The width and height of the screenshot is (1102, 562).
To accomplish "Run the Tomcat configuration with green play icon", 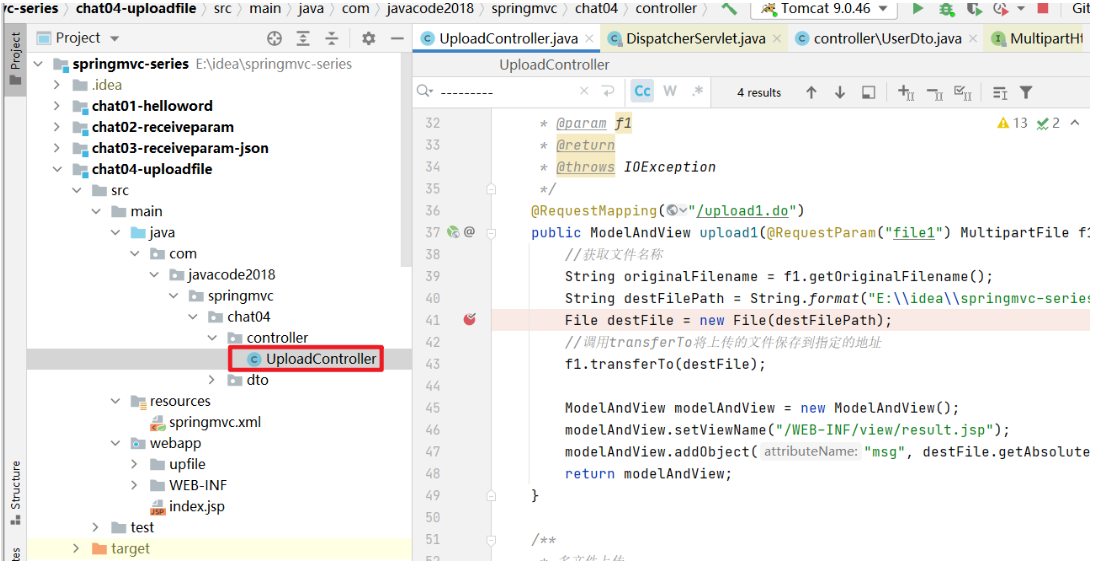I will (917, 9).
